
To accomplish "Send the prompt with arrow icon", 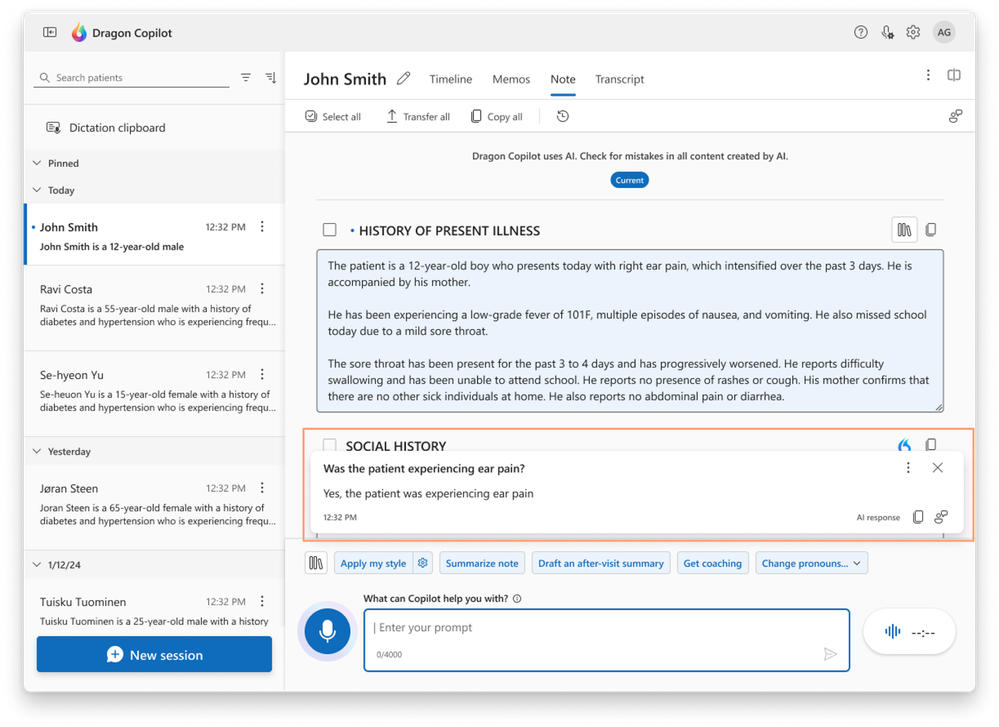I will point(830,654).
